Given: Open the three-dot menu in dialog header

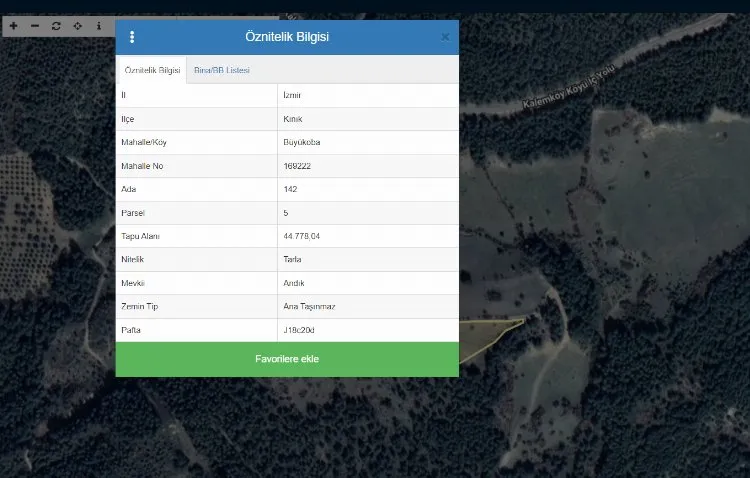Looking at the screenshot, I should [x=132, y=37].
